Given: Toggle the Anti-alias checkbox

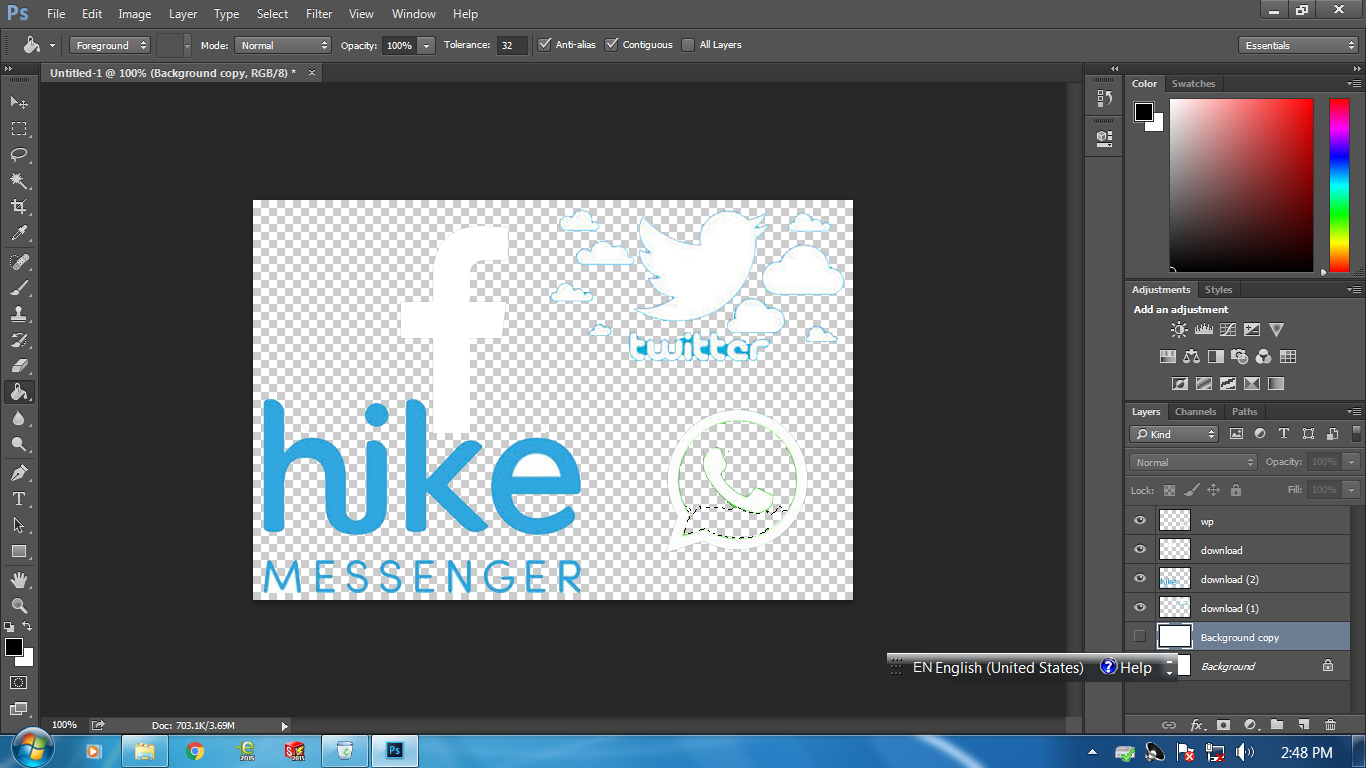Looking at the screenshot, I should click(x=544, y=45).
